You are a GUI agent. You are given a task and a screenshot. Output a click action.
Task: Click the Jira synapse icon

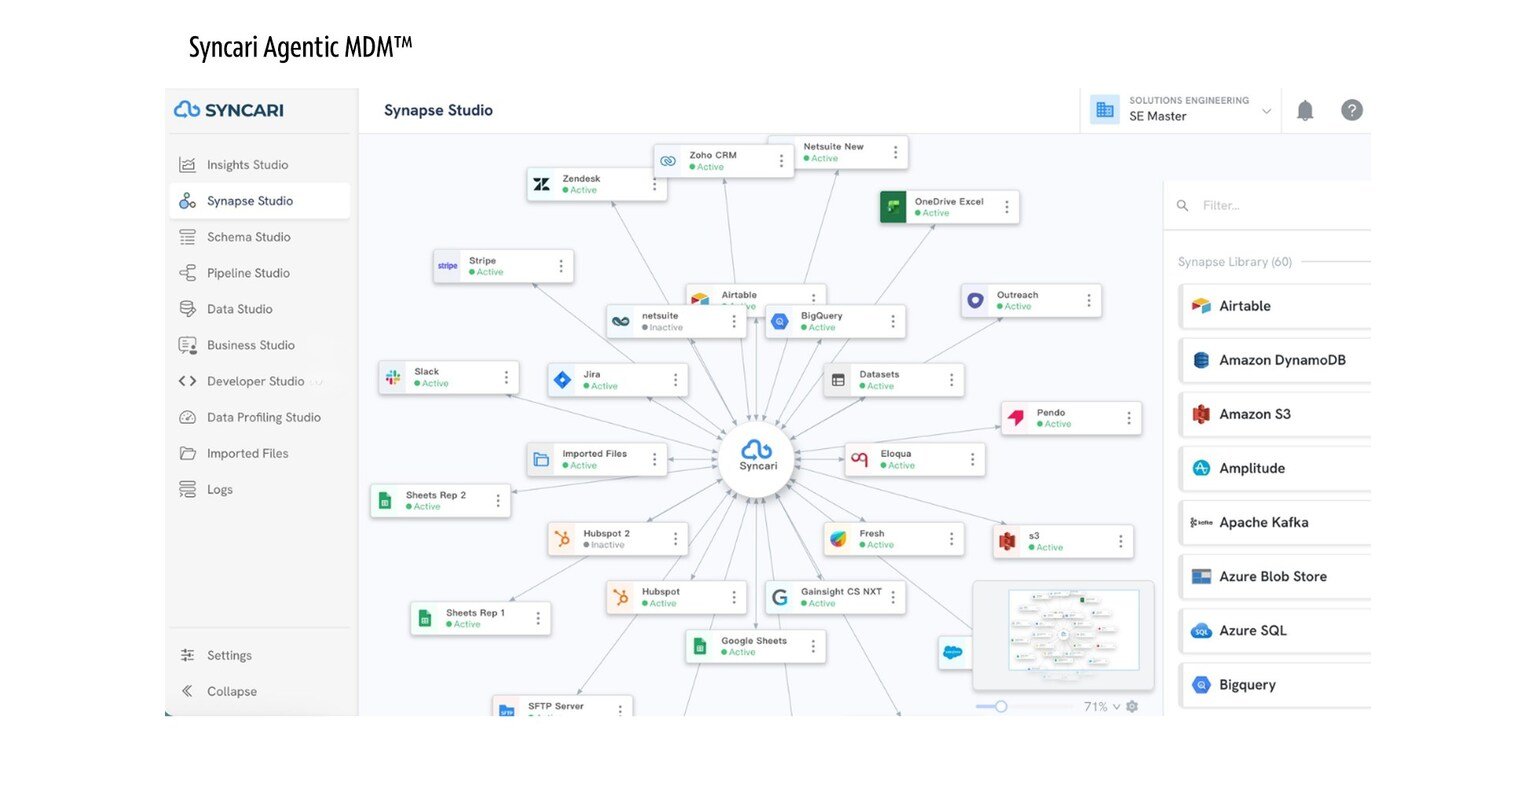[x=563, y=380]
